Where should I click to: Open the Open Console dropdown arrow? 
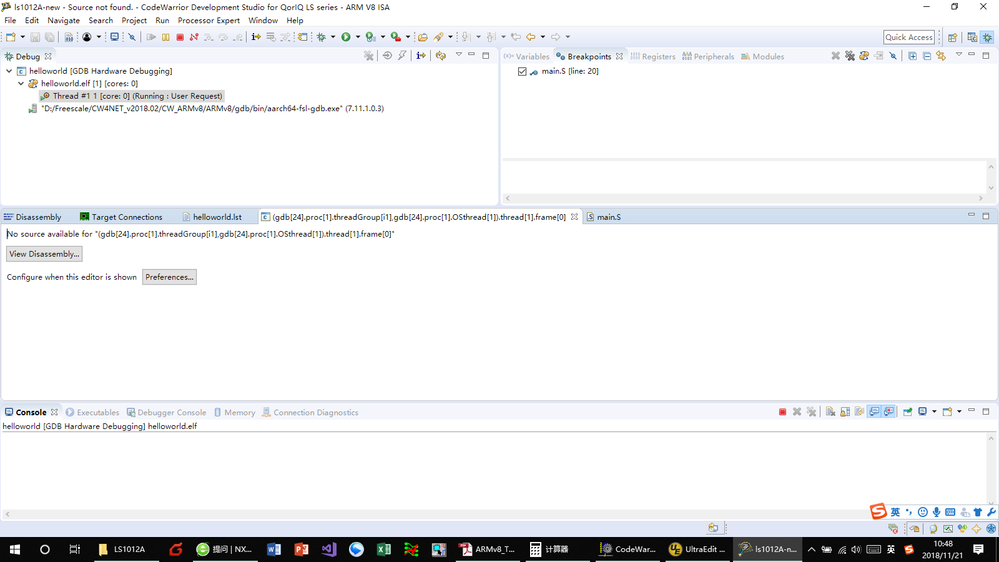(959, 412)
